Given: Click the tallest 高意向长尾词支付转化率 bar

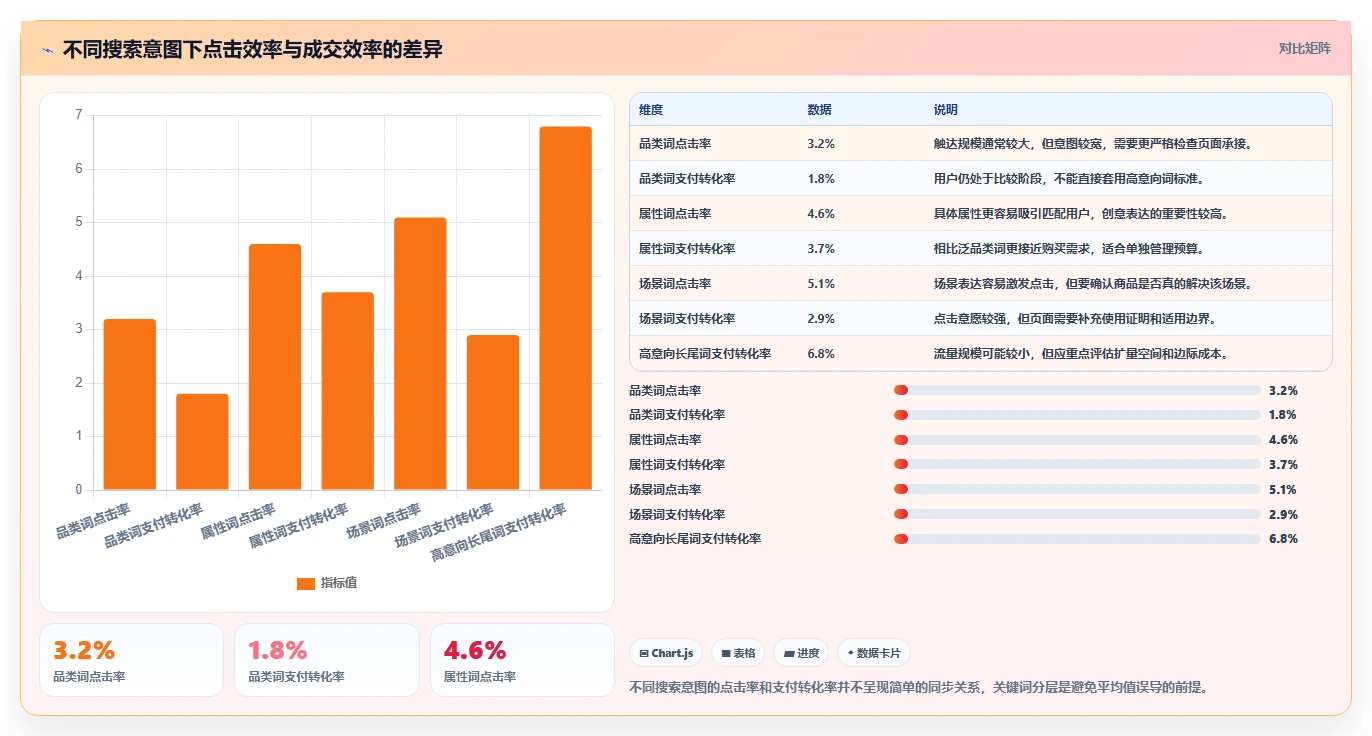Looking at the screenshot, I should (566, 308).
